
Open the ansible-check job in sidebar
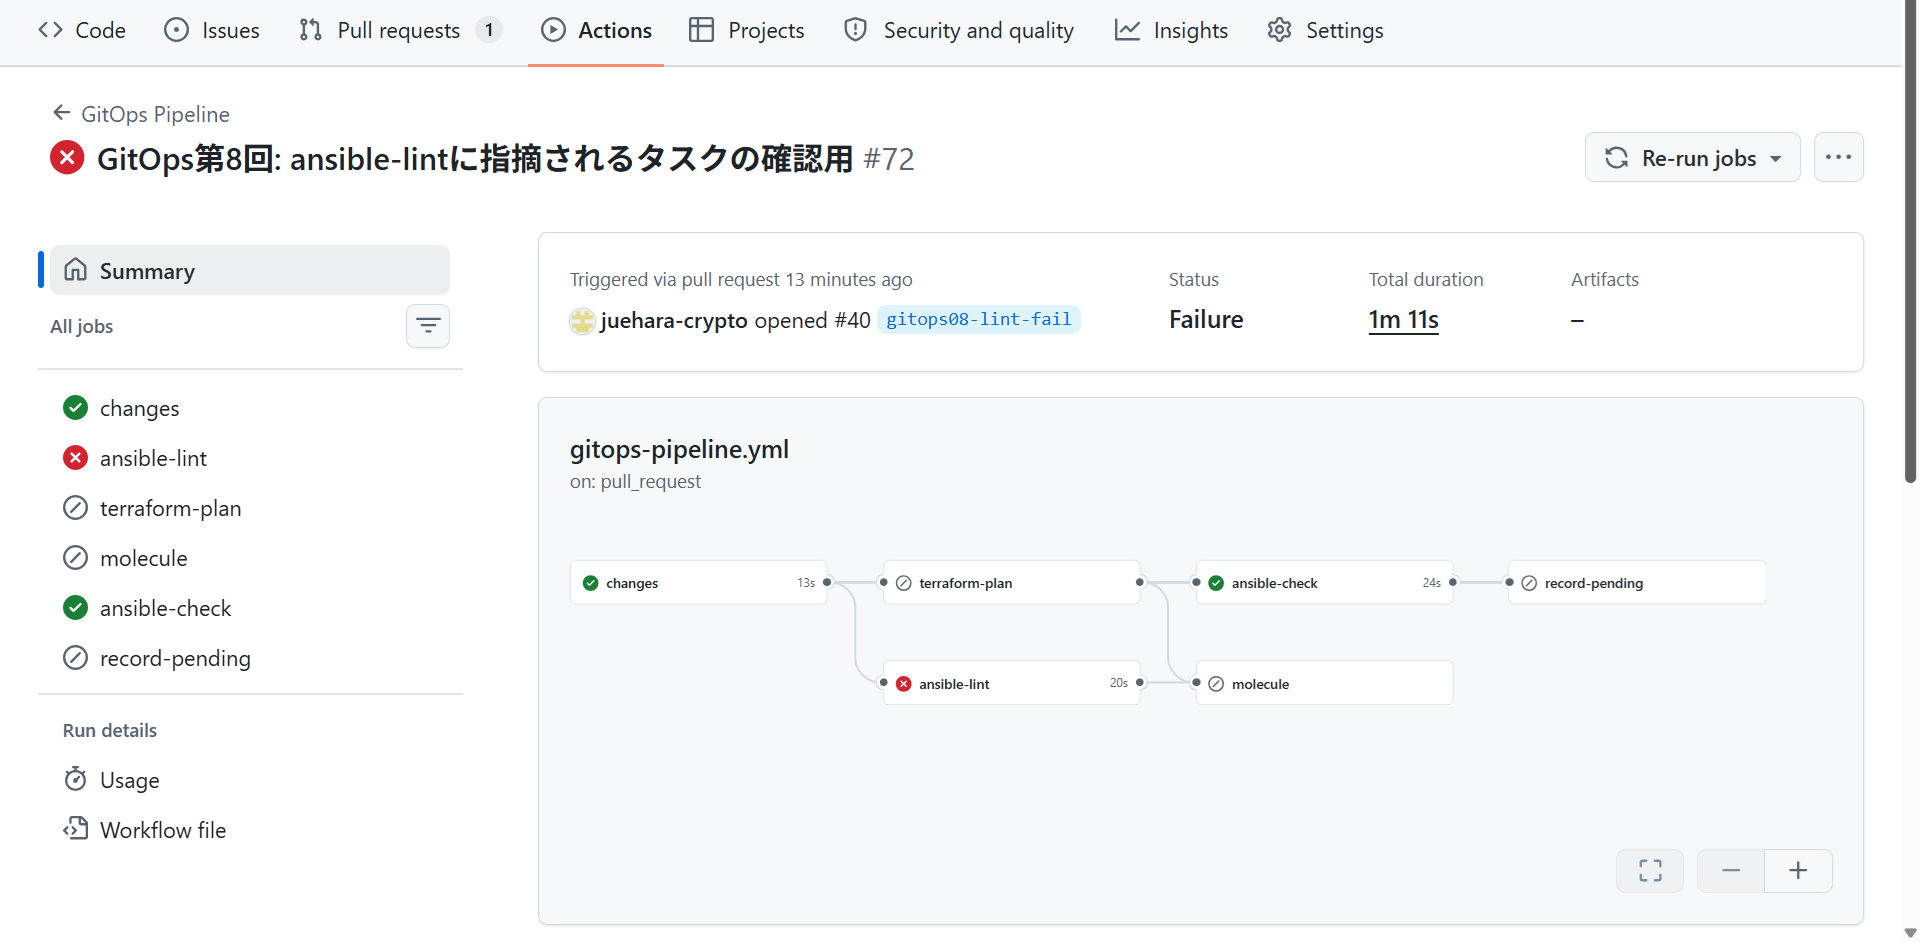point(250,608)
